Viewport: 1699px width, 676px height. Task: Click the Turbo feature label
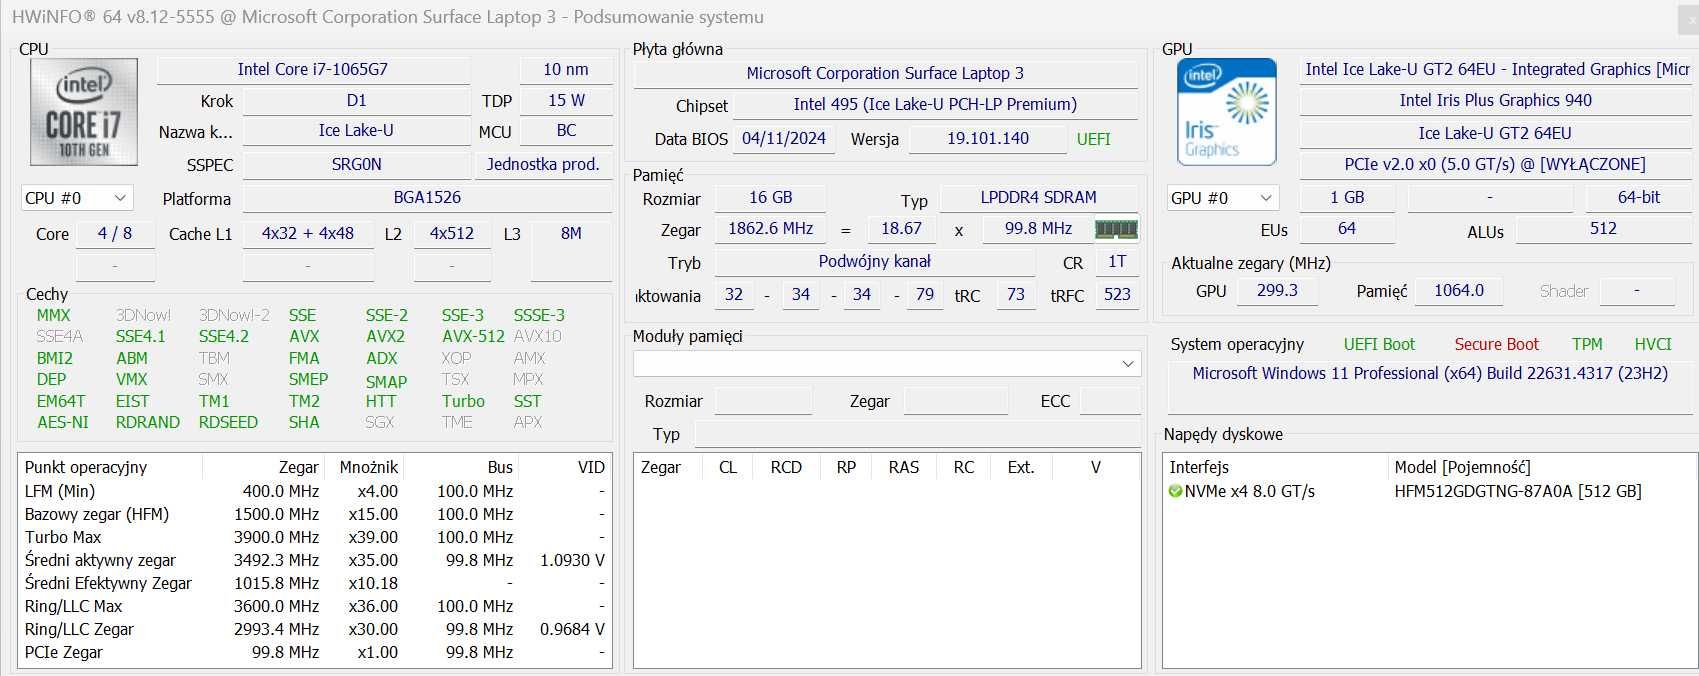pyautogui.click(x=463, y=401)
